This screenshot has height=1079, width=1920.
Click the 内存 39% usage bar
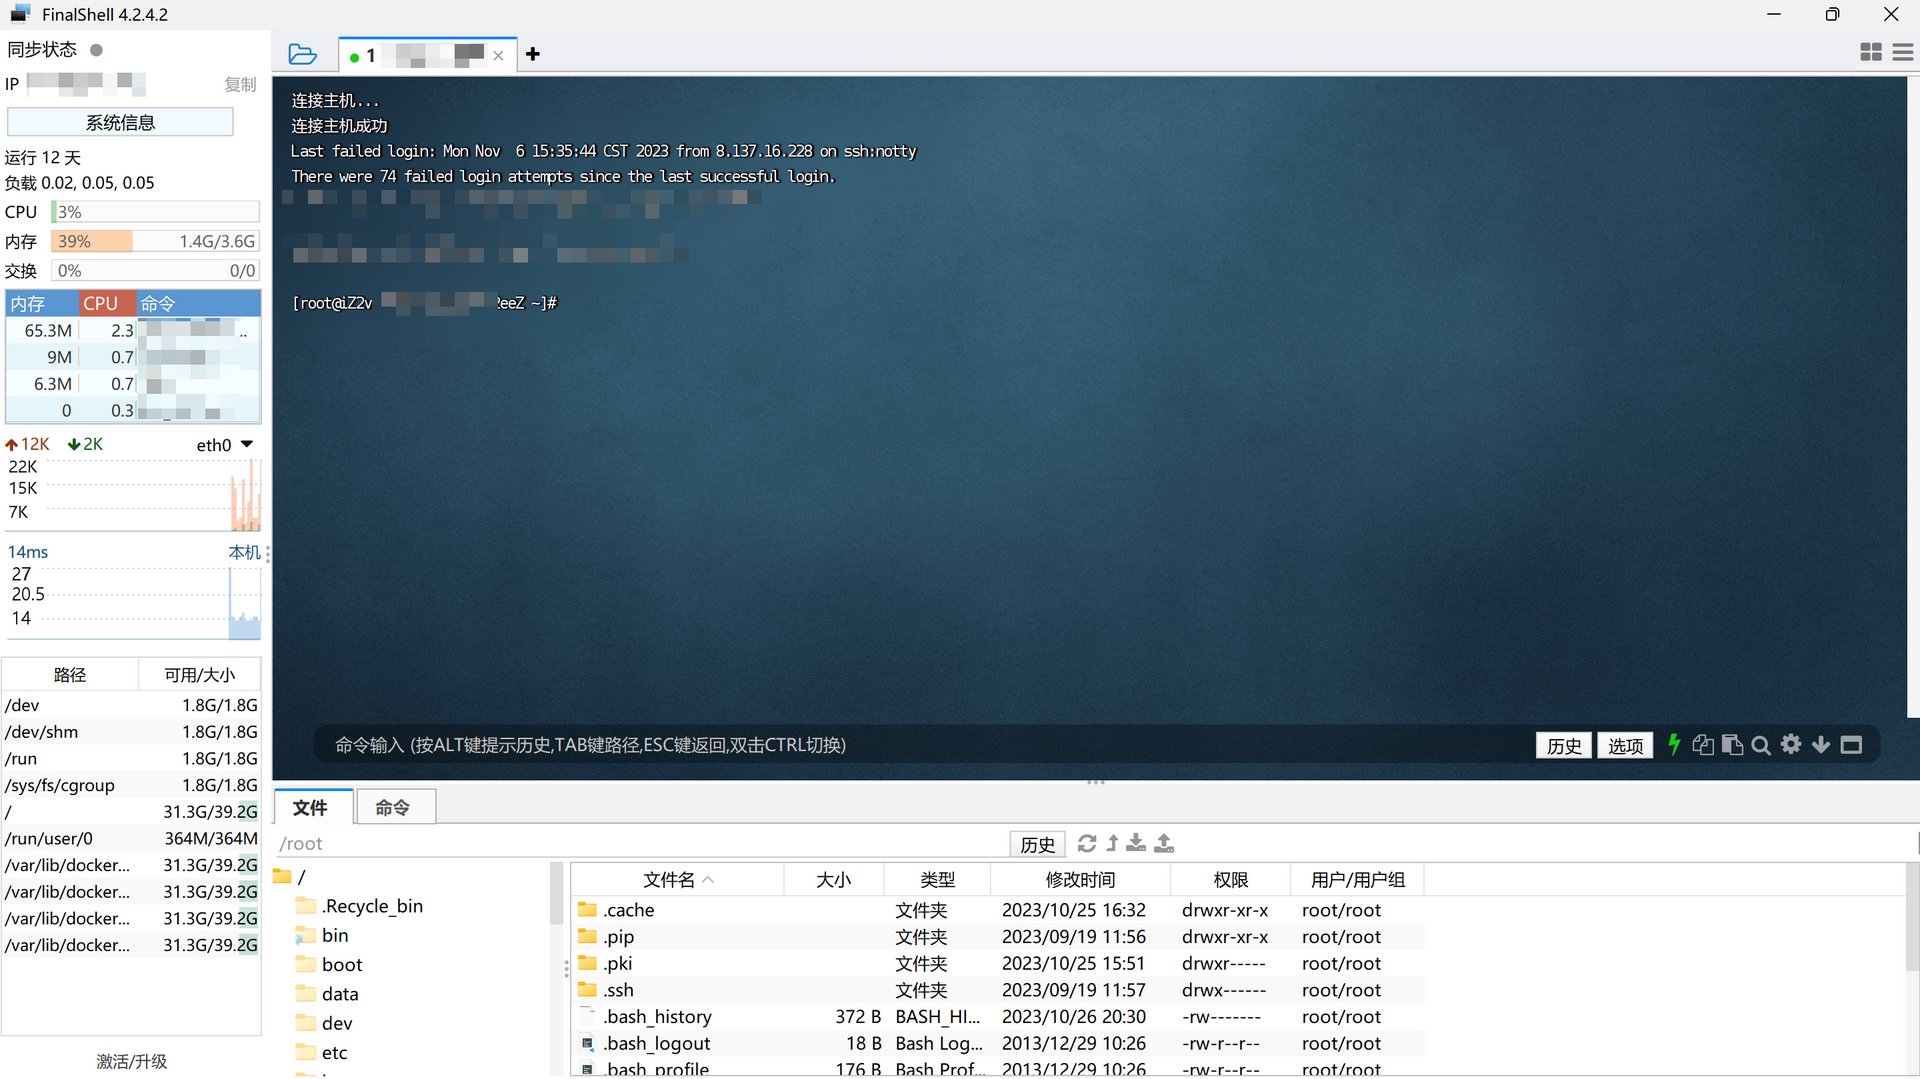click(155, 241)
